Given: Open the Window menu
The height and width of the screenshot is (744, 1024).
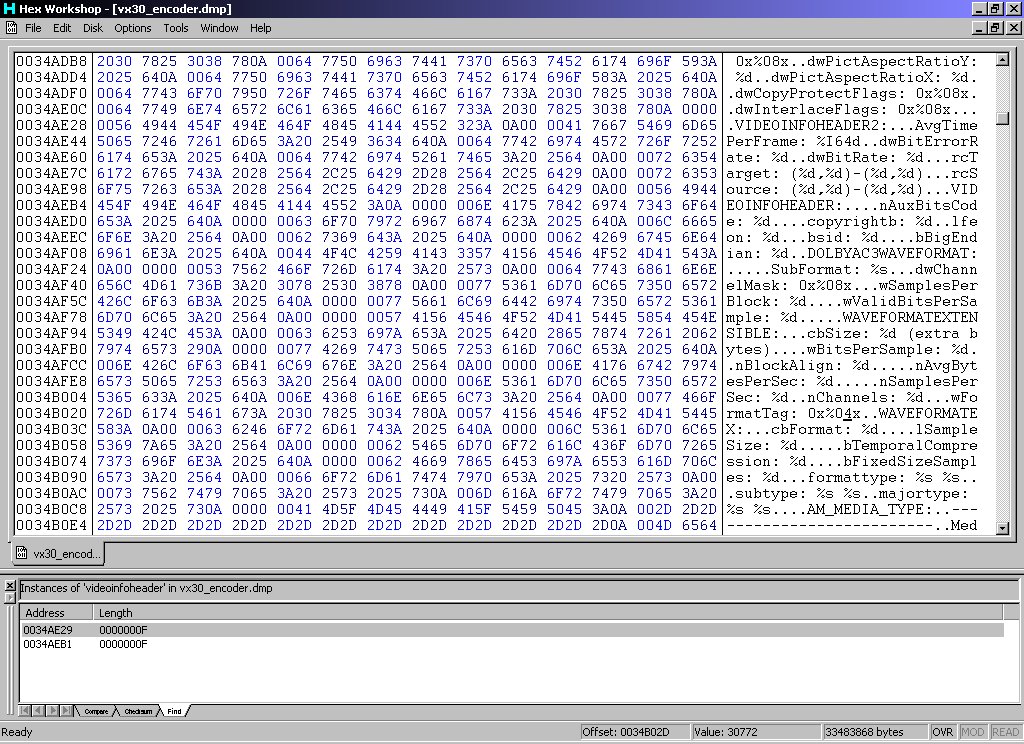Looking at the screenshot, I should pyautogui.click(x=219, y=28).
